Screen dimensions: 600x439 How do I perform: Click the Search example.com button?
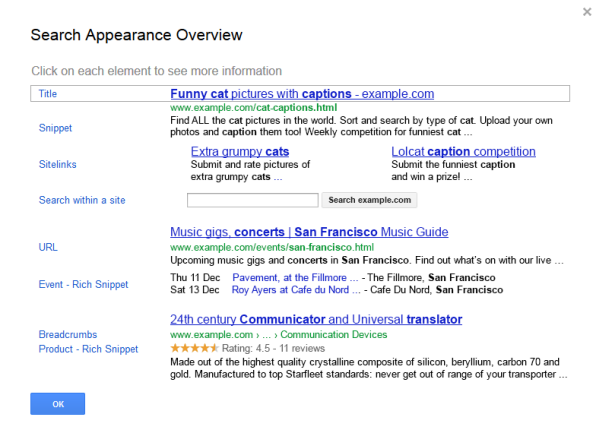(369, 200)
